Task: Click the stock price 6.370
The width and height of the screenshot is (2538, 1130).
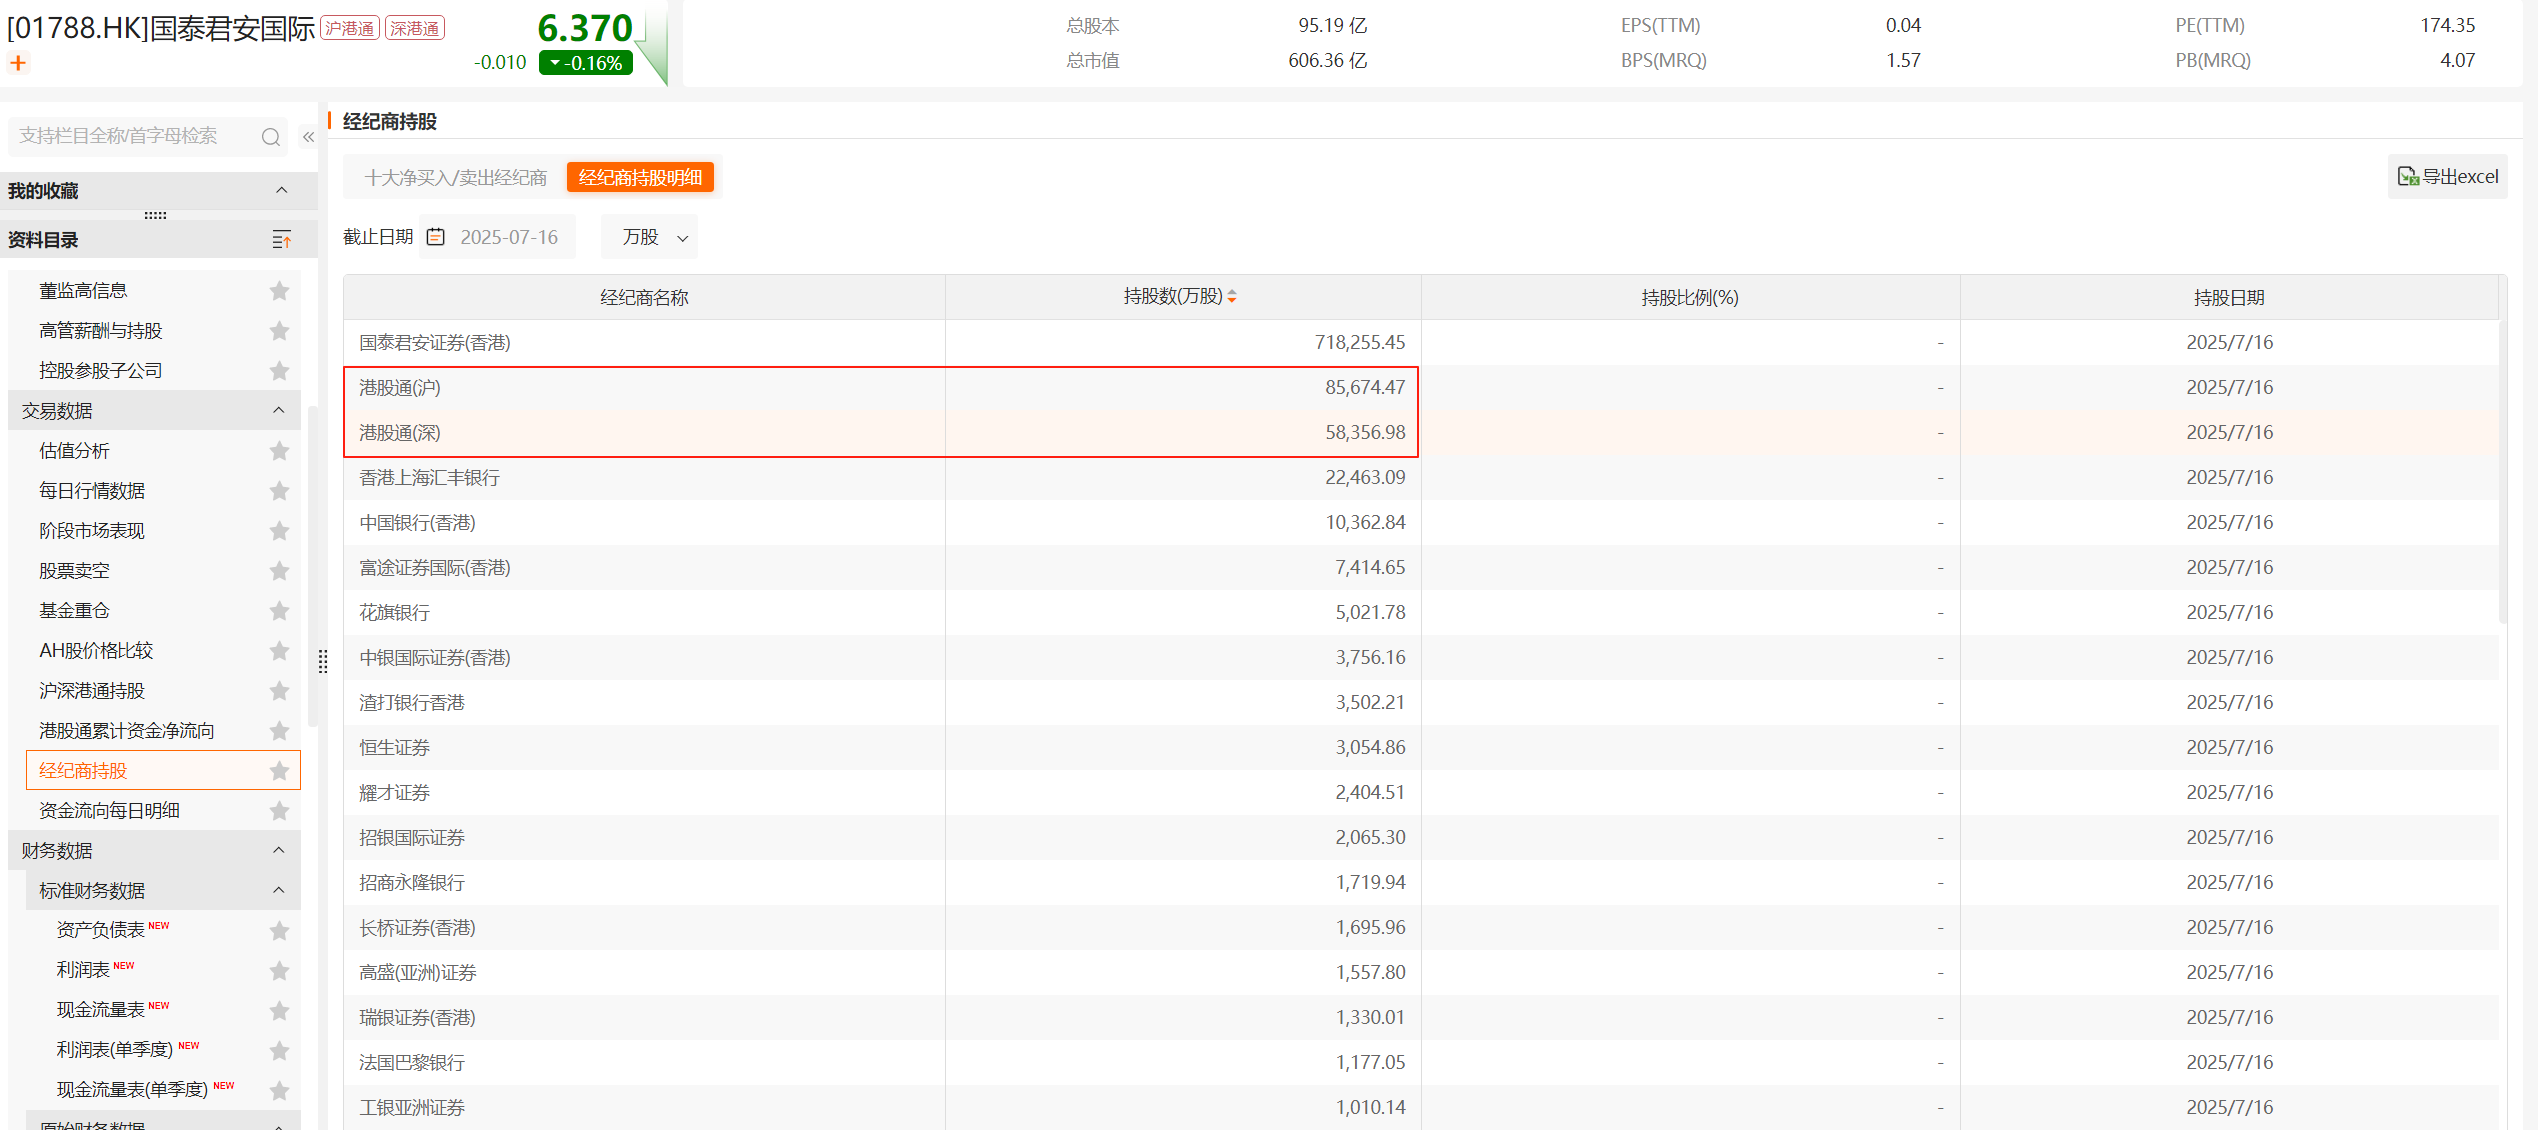Action: point(585,28)
